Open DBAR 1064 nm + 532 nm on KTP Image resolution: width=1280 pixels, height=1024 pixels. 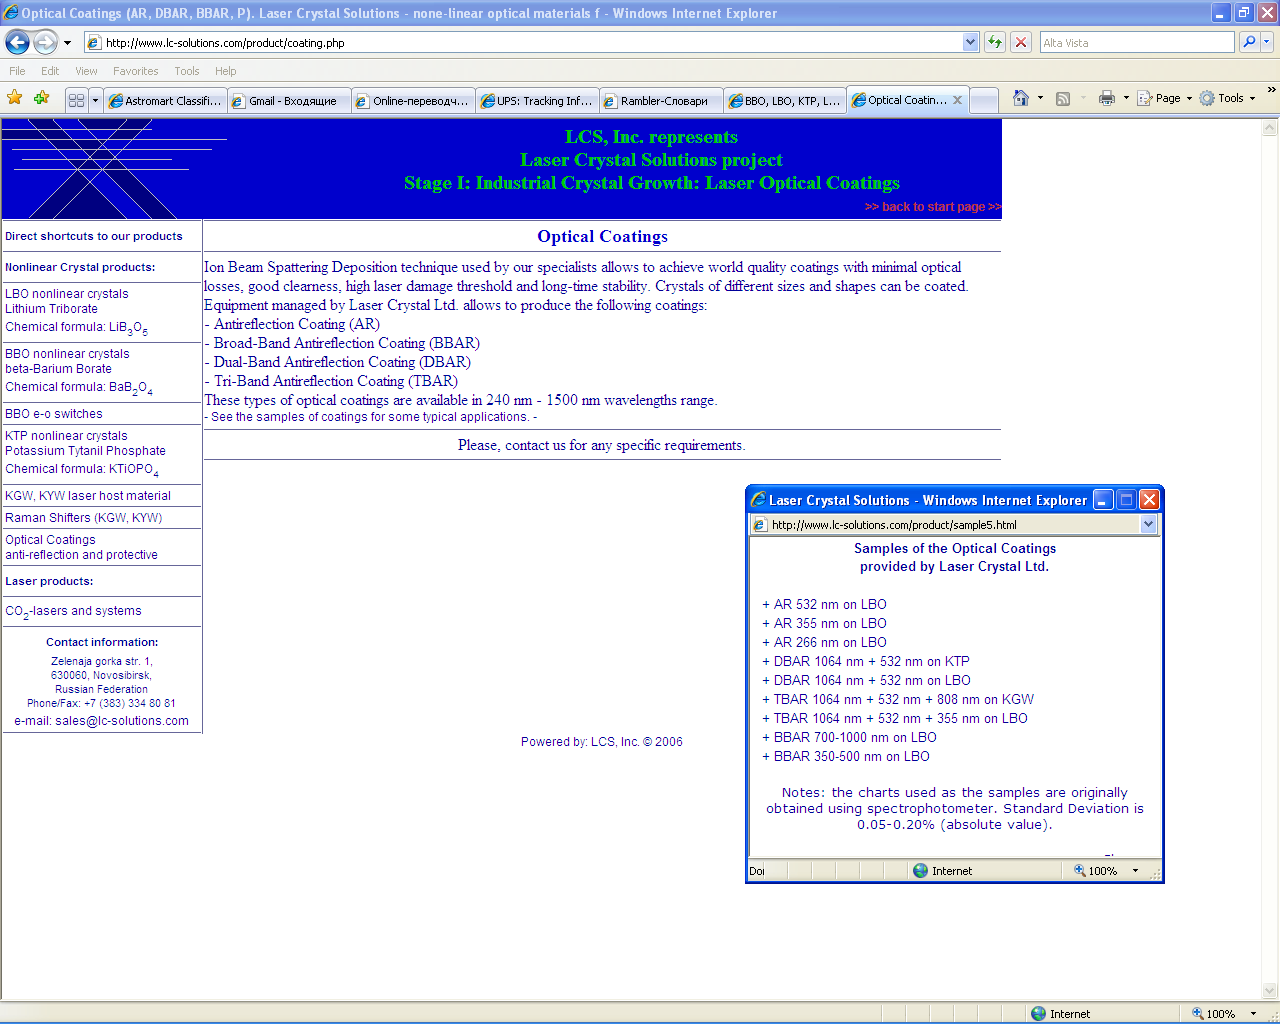(x=872, y=662)
